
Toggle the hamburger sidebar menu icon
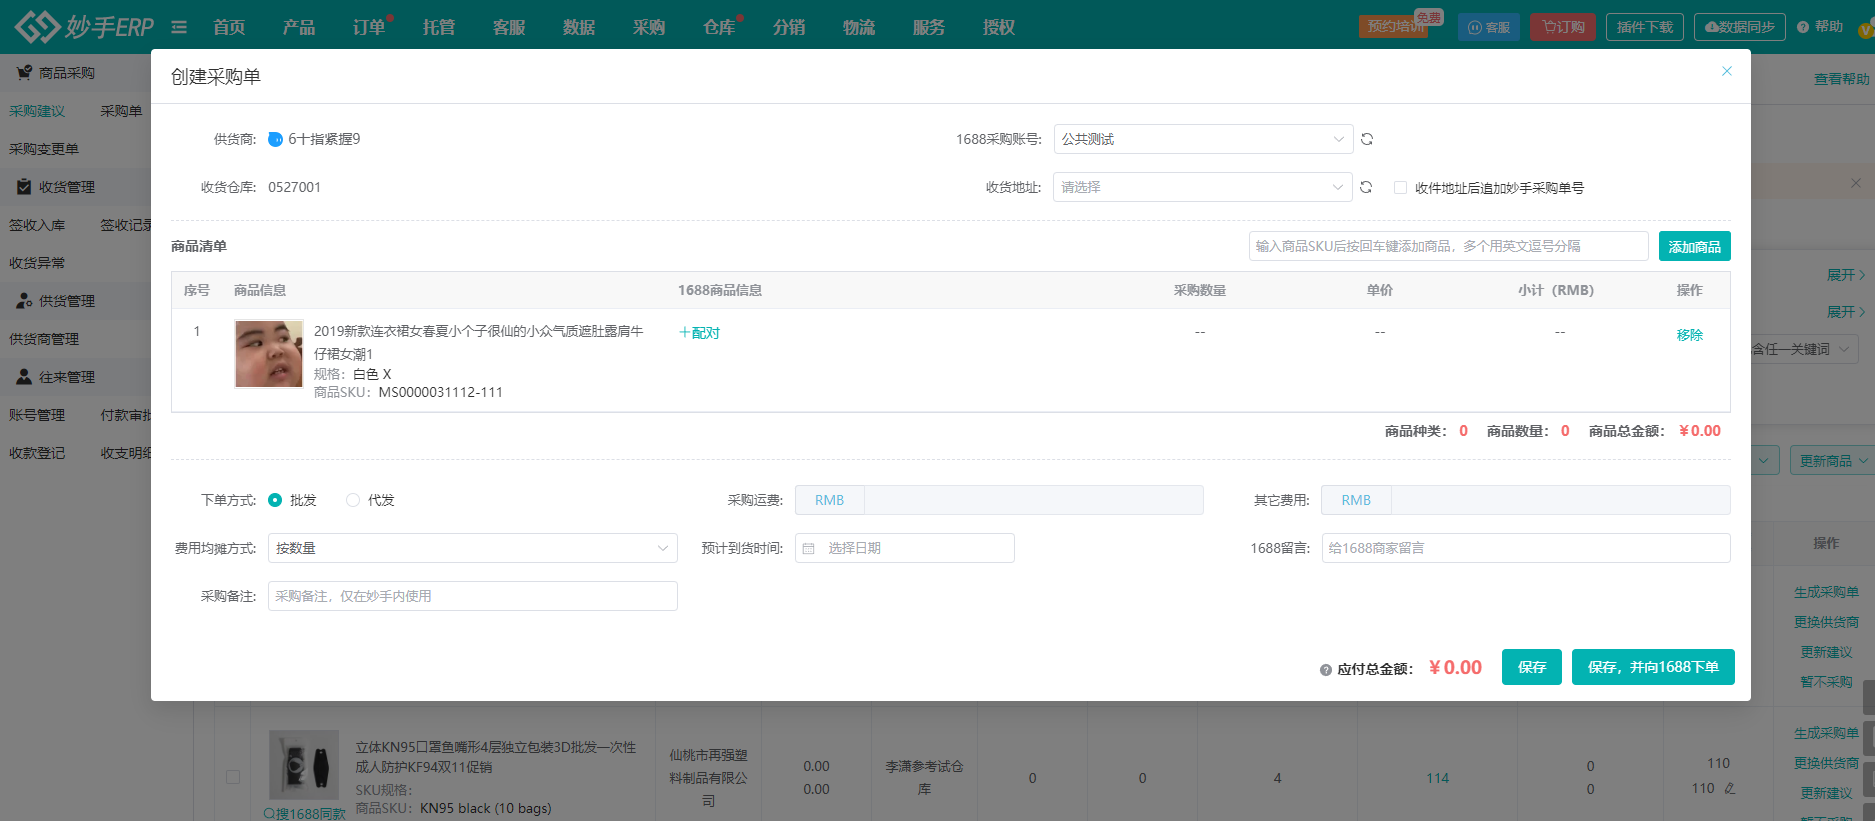pos(179,27)
